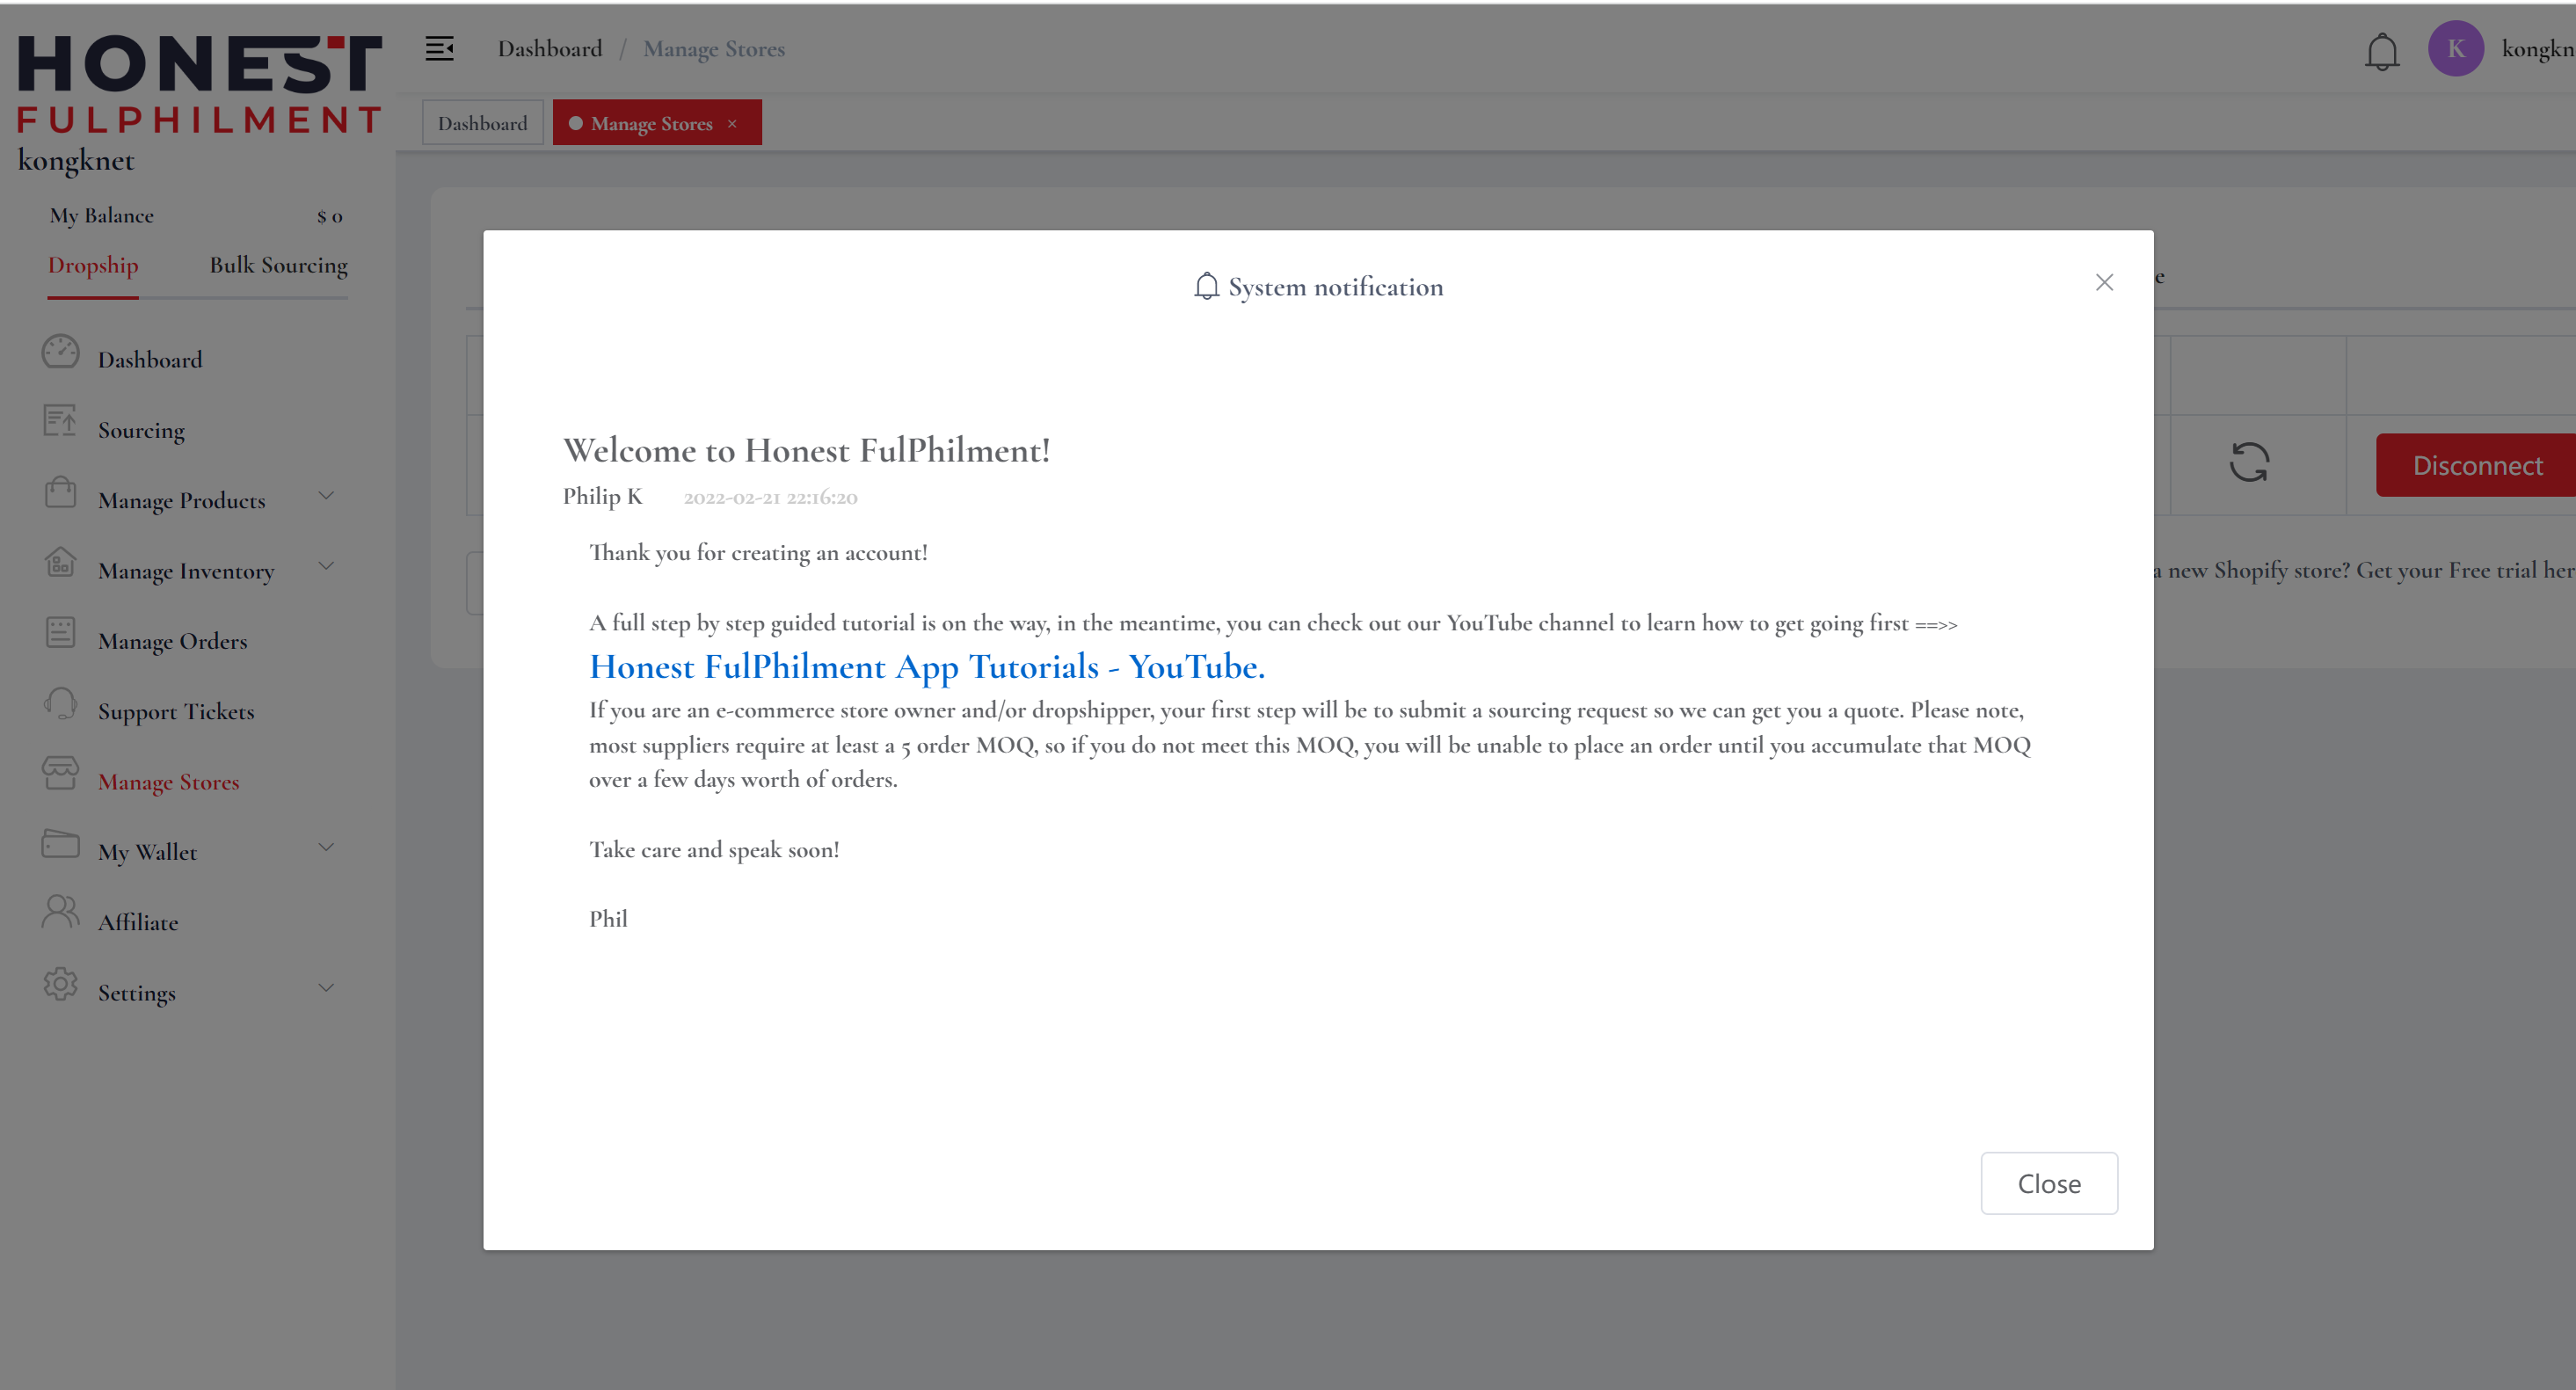Expand the Manage Products submenu
Screen dimensions: 2576x1390
(326, 496)
